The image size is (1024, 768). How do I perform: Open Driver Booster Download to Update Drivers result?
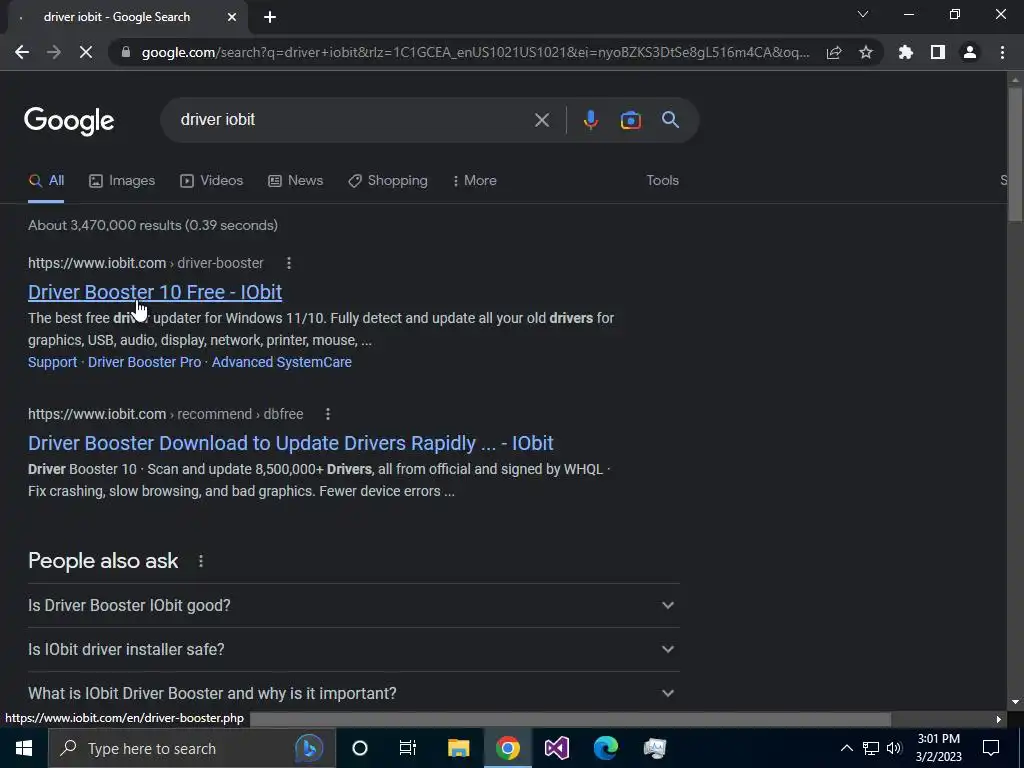click(x=291, y=443)
